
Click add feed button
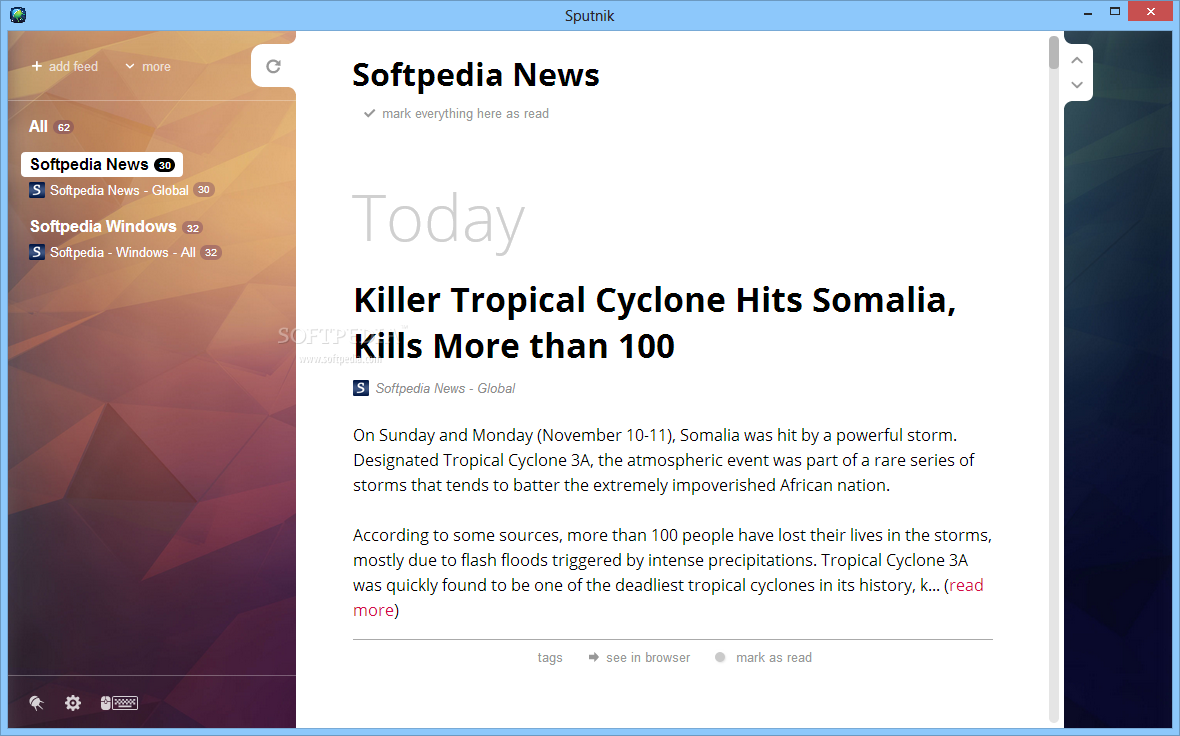tap(65, 66)
